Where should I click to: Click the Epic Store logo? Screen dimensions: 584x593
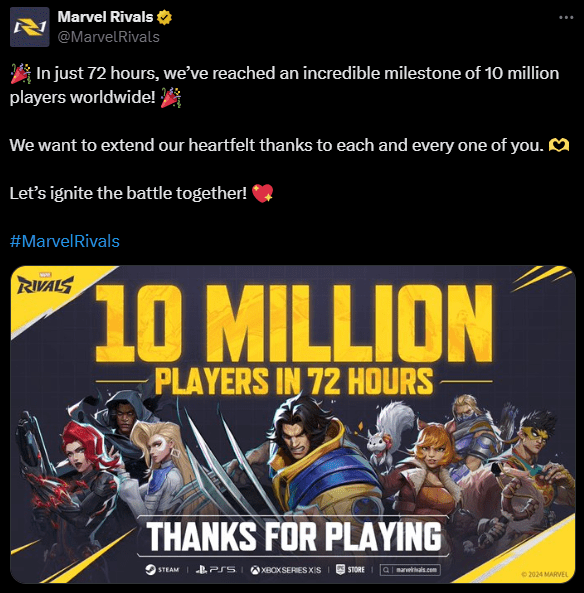(x=350, y=570)
